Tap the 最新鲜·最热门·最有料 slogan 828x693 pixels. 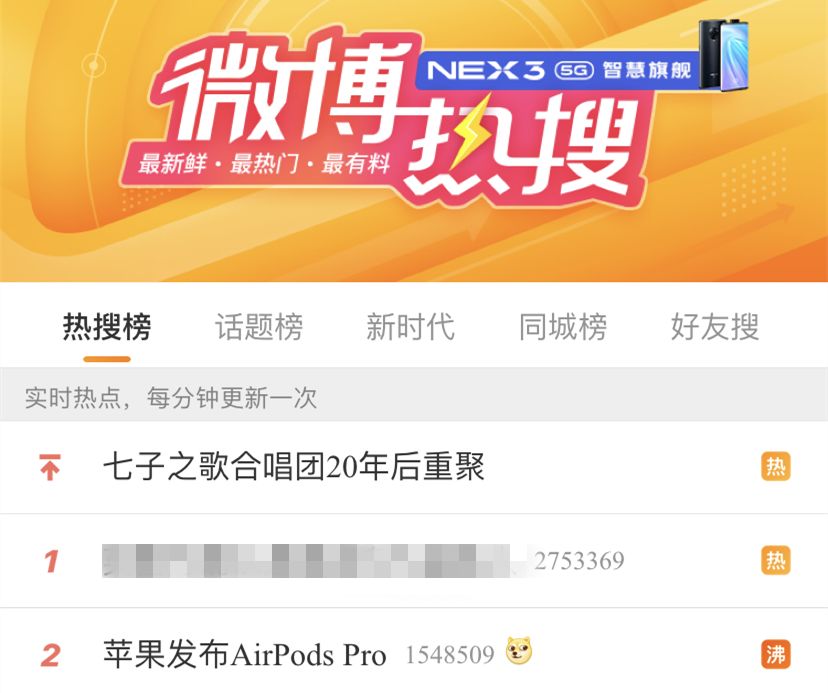coord(264,163)
